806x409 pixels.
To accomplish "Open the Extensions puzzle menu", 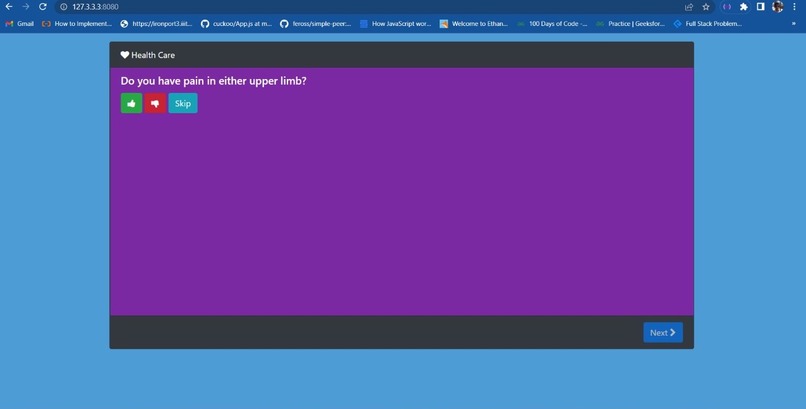I will coord(743,7).
